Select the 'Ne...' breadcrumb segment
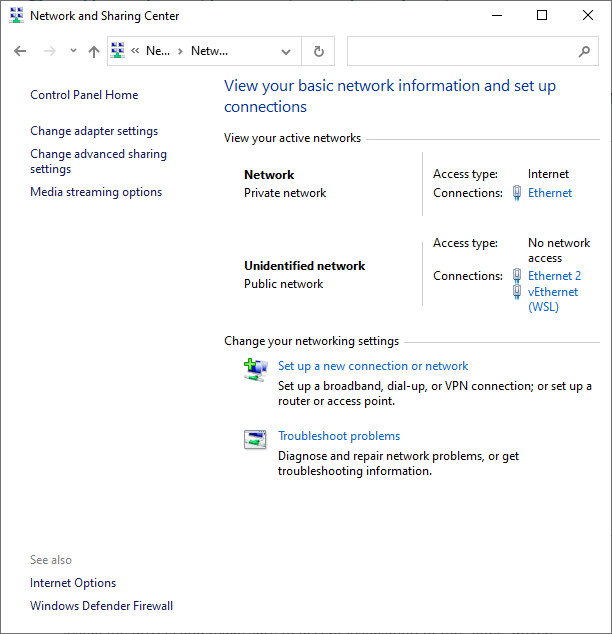 pyautogui.click(x=158, y=51)
